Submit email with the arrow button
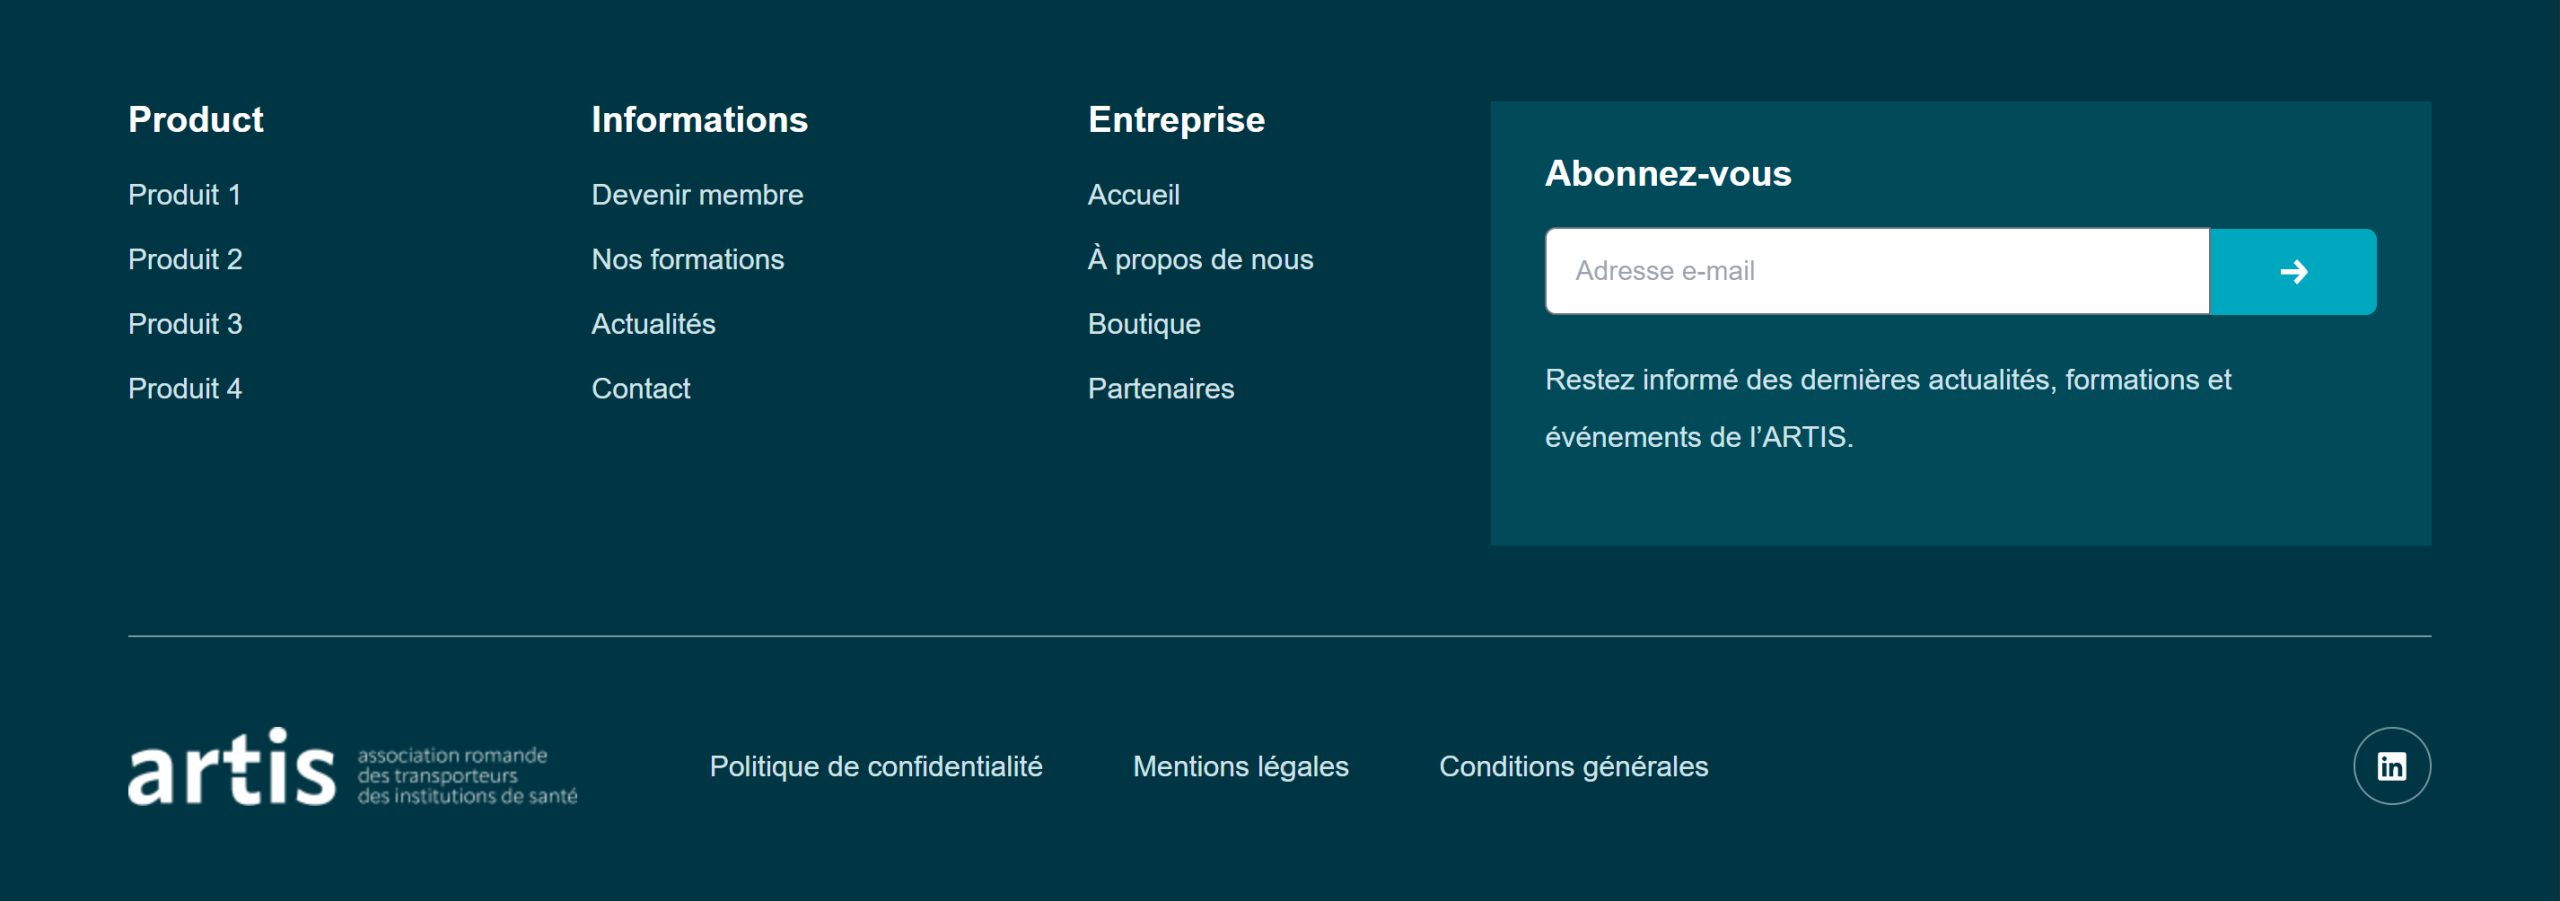The width and height of the screenshot is (2560, 901). (x=2292, y=272)
